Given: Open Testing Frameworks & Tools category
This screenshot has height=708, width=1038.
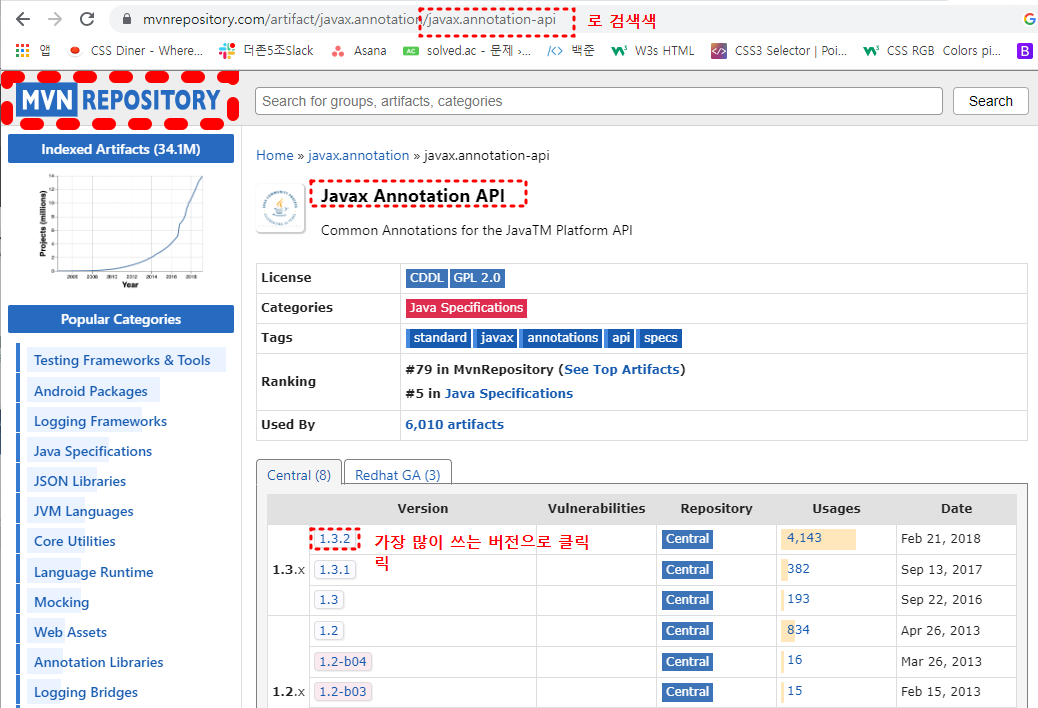Looking at the screenshot, I should tap(122, 360).
